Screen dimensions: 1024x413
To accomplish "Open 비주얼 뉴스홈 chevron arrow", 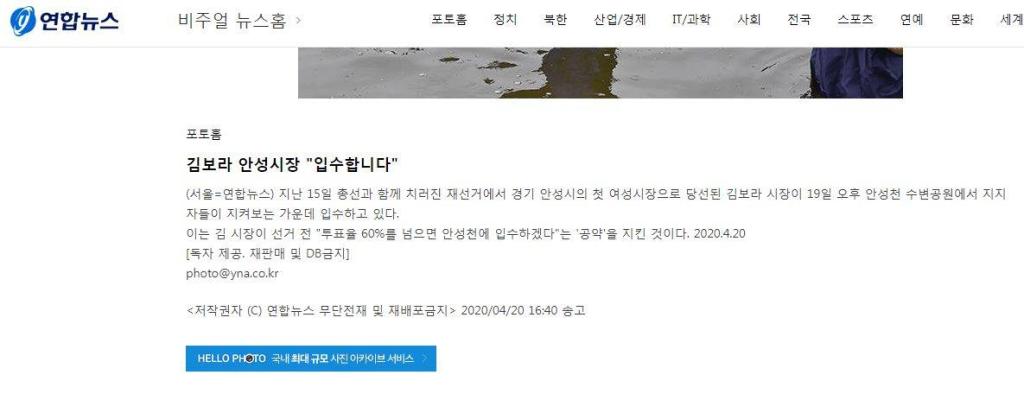I will tap(298, 20).
